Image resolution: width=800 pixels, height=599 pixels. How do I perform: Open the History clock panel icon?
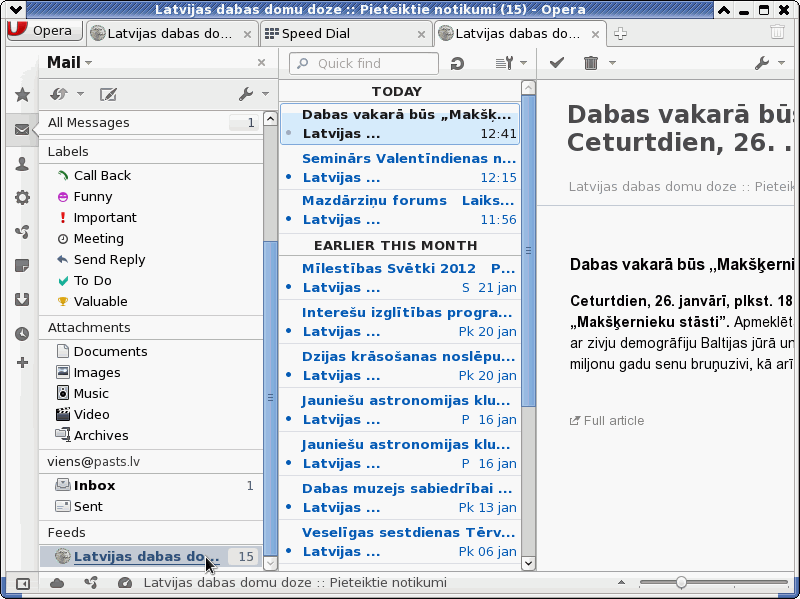pos(22,334)
